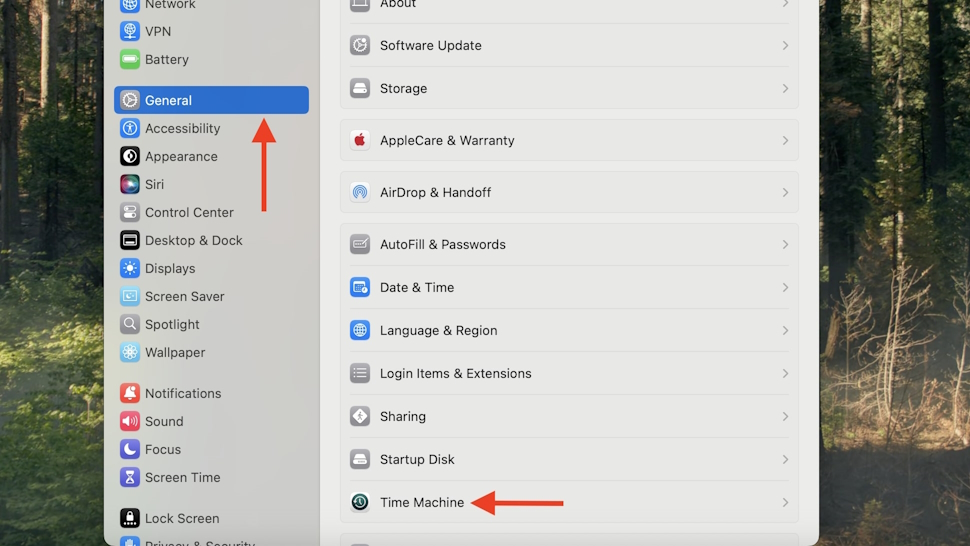Screen dimensions: 970x546
Task: Click the Spotlight magnifier icon
Action: tap(130, 324)
